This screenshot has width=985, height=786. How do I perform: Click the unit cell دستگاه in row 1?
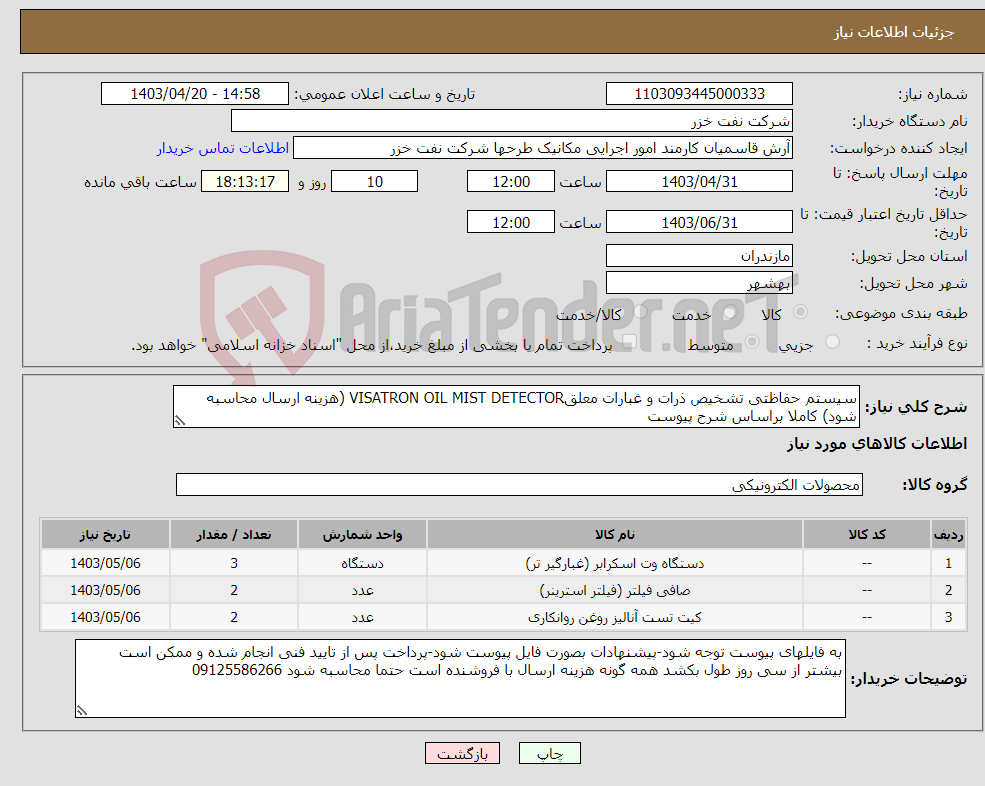[x=362, y=564]
